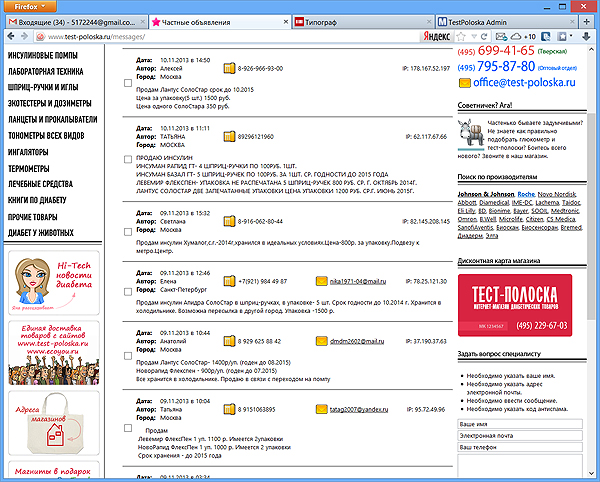Click the scrollbar up arrow
This screenshot has height=482, width=600.
coord(591,49)
